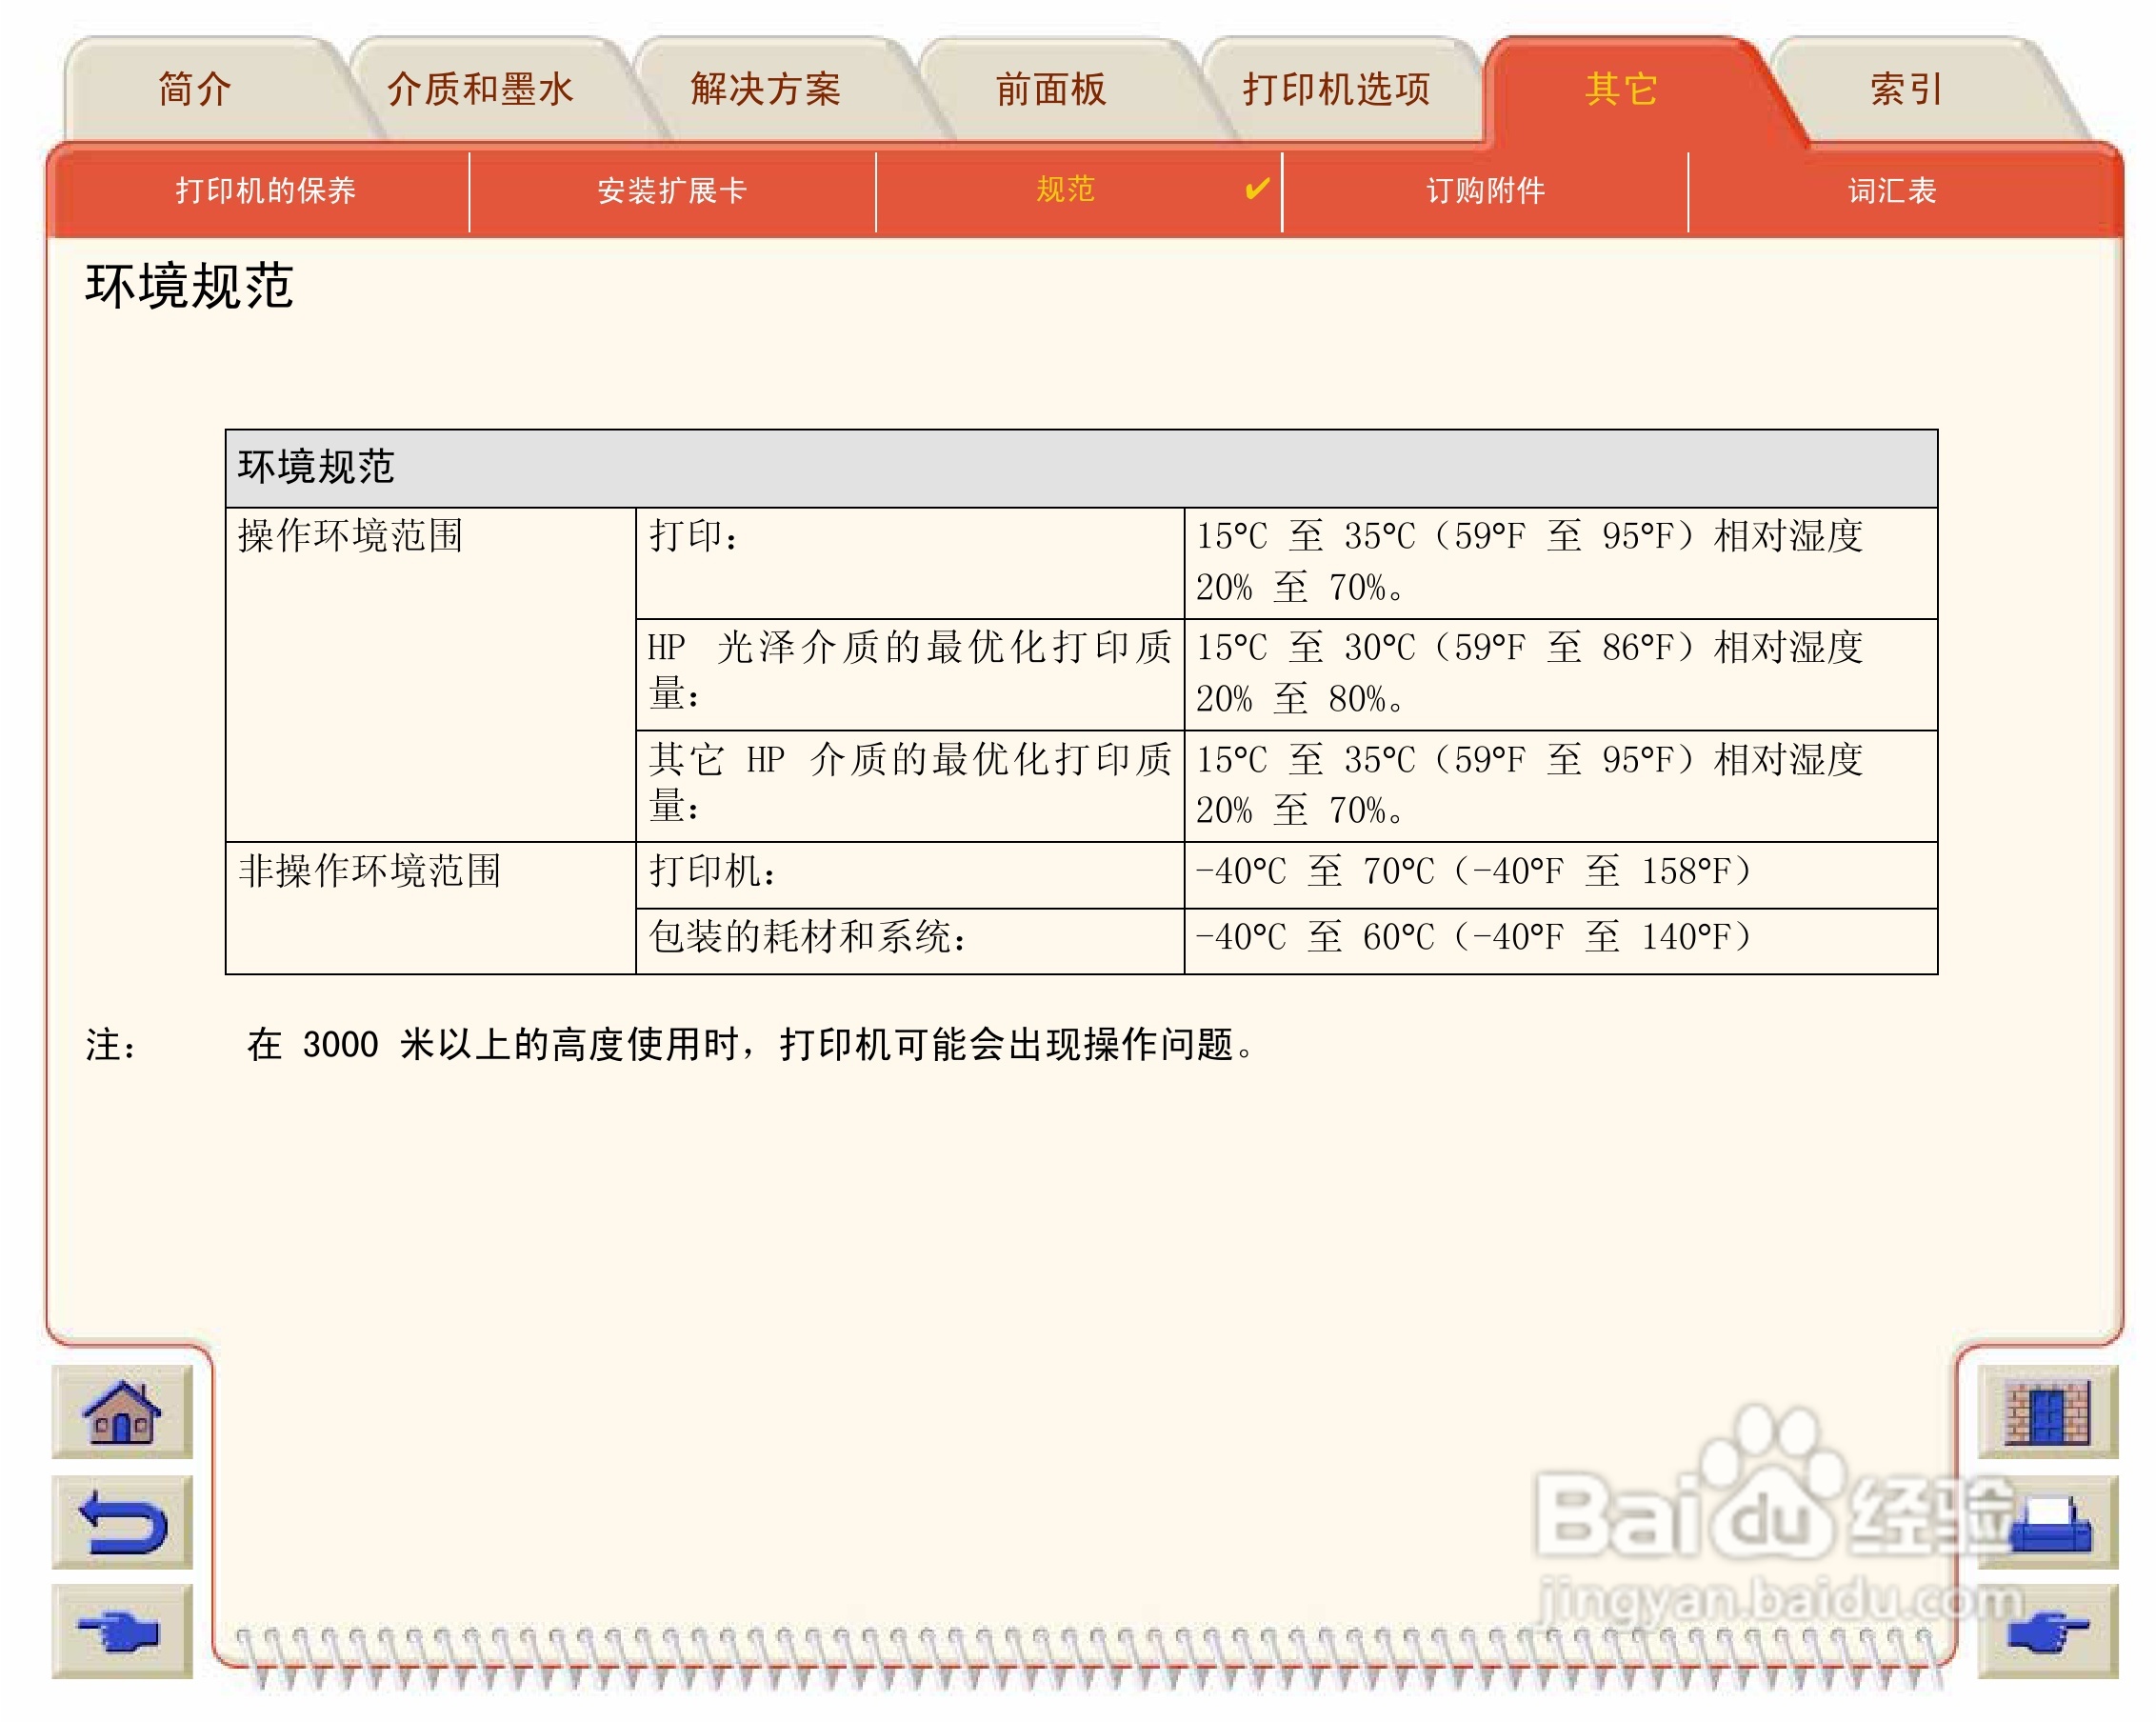Viewport: 2156px width, 1722px height.
Task: Open the 订购附件 submenu link
Action: tap(1485, 190)
